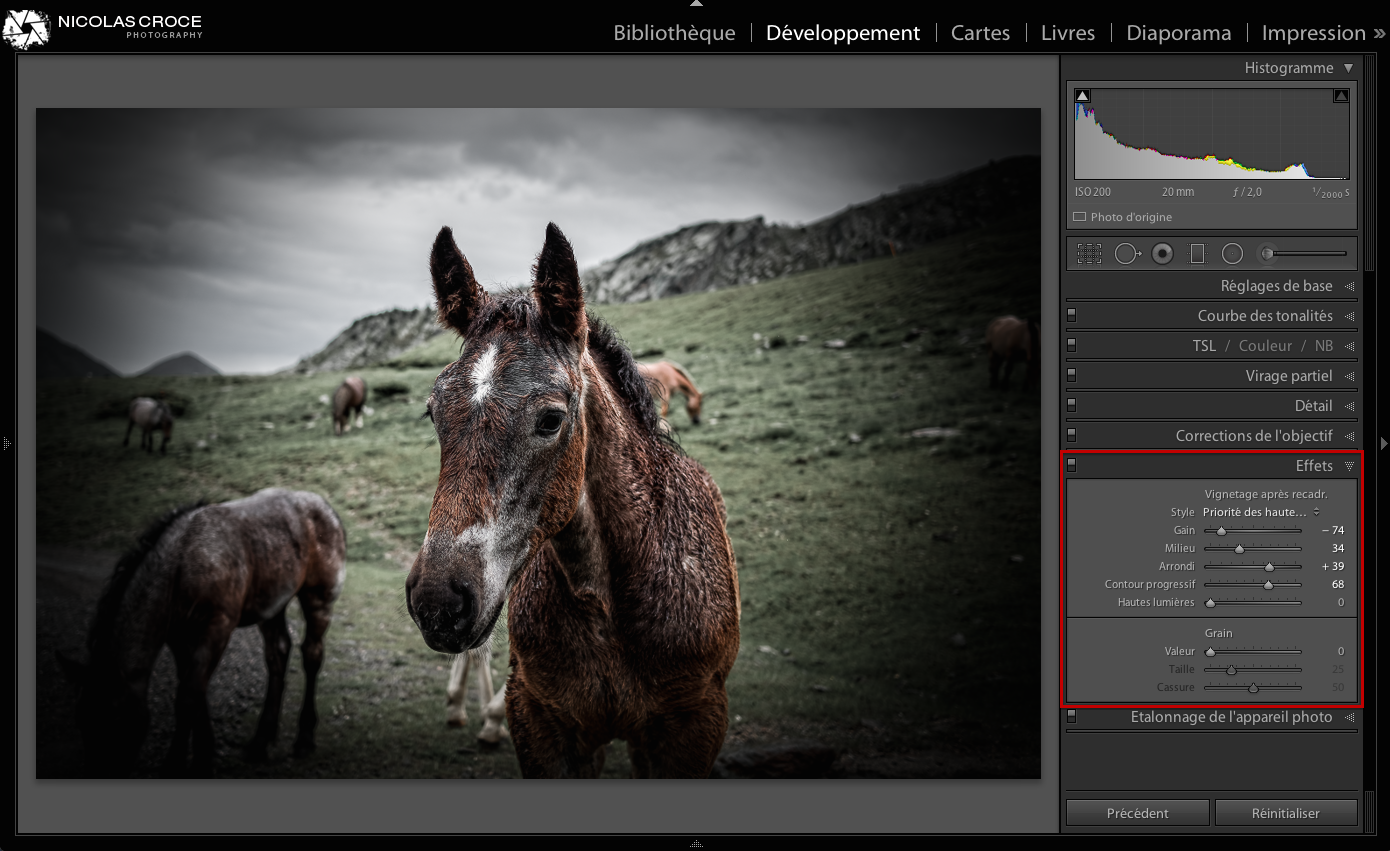Select the Spot Removal tool

click(x=1128, y=253)
